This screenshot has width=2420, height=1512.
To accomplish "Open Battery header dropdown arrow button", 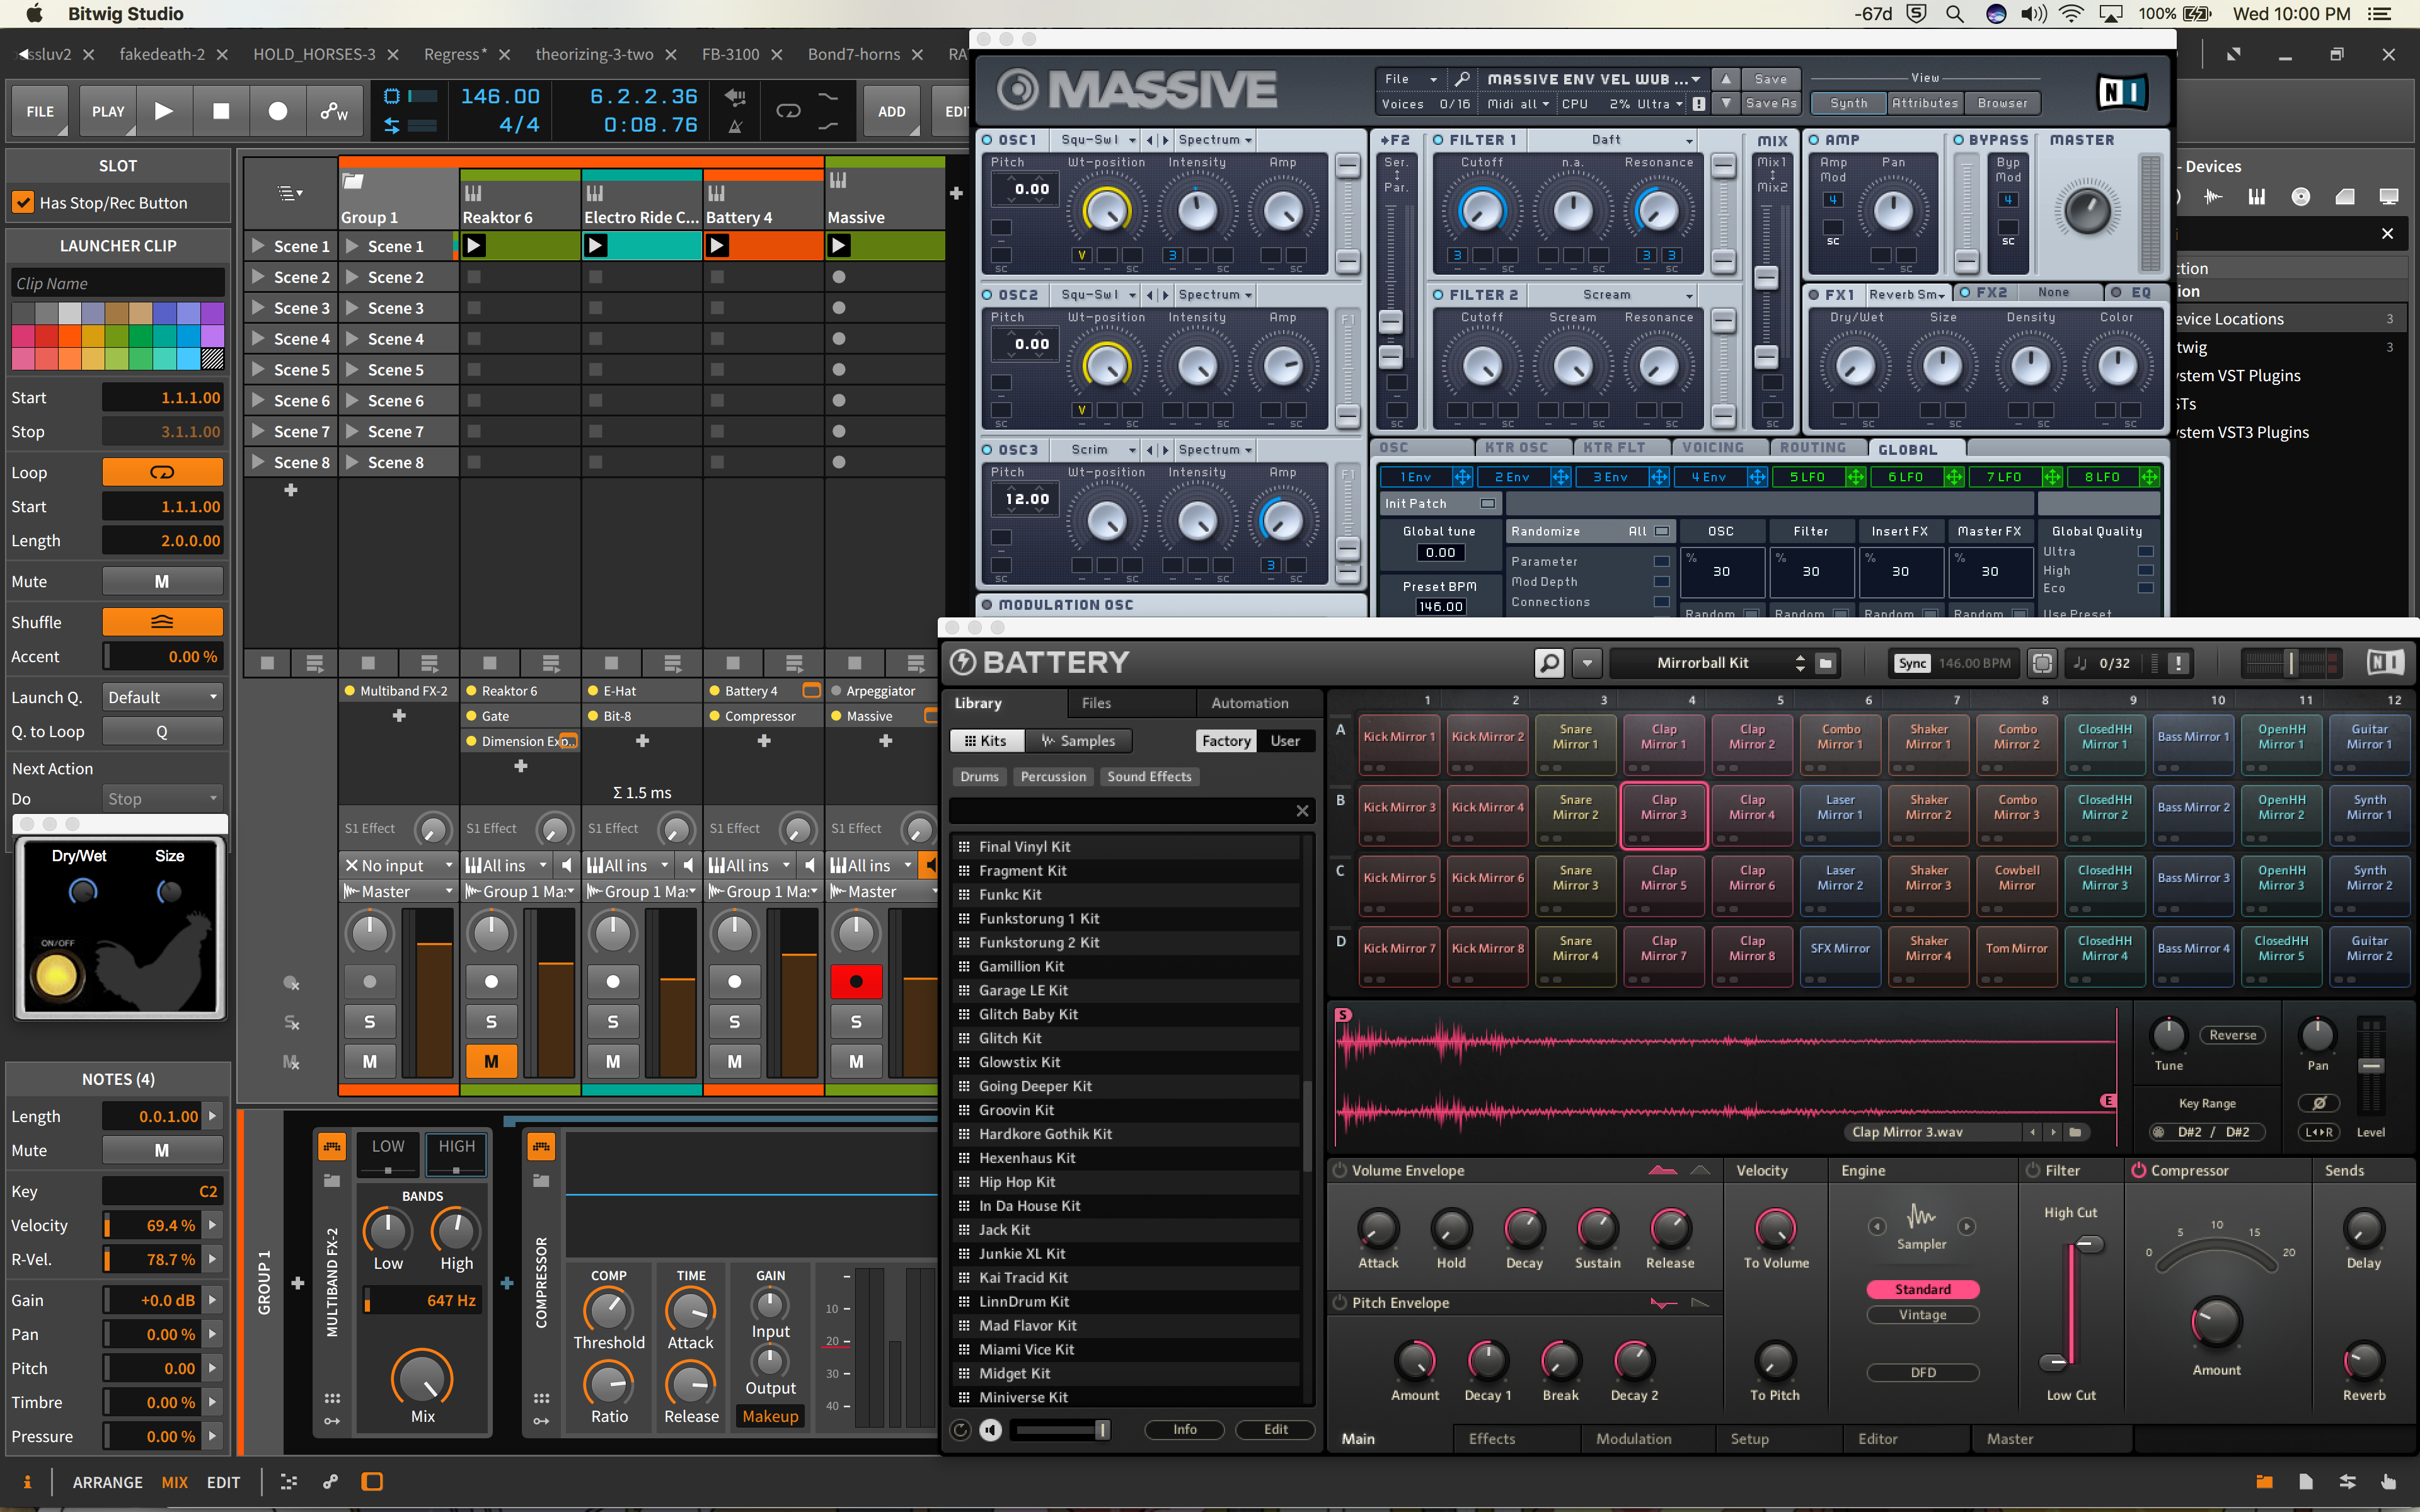I will click(x=1587, y=662).
